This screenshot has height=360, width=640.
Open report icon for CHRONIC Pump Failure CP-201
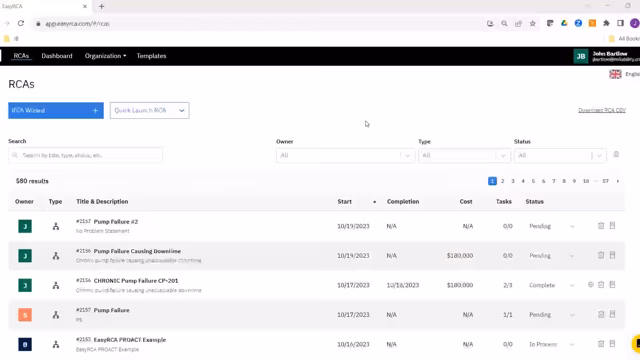click(612, 285)
